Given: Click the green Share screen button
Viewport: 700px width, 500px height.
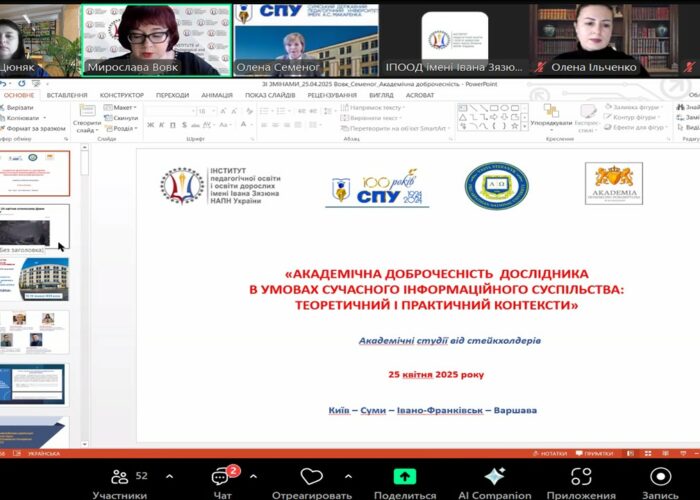Looking at the screenshot, I should pos(404,477).
